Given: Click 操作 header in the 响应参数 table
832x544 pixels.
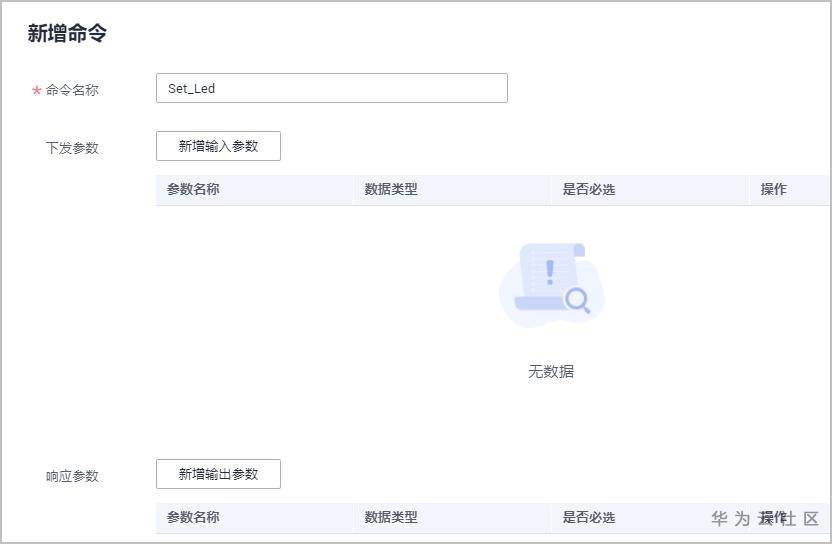Looking at the screenshot, I should click(774, 517).
